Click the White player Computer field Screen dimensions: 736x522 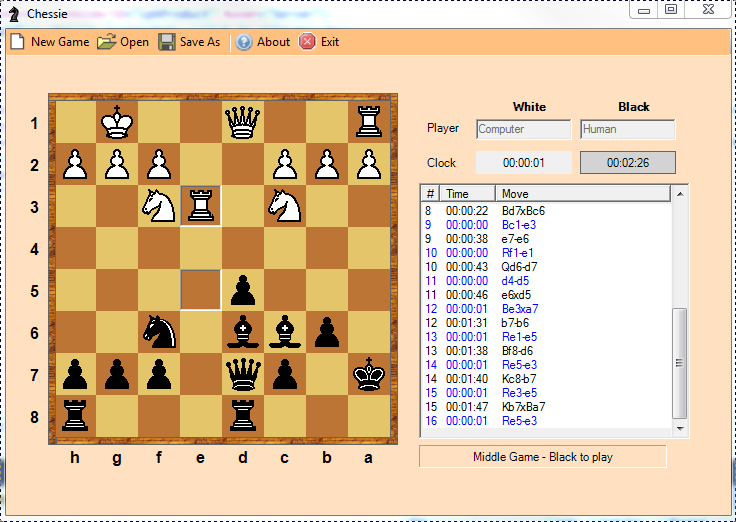pyautogui.click(x=524, y=129)
